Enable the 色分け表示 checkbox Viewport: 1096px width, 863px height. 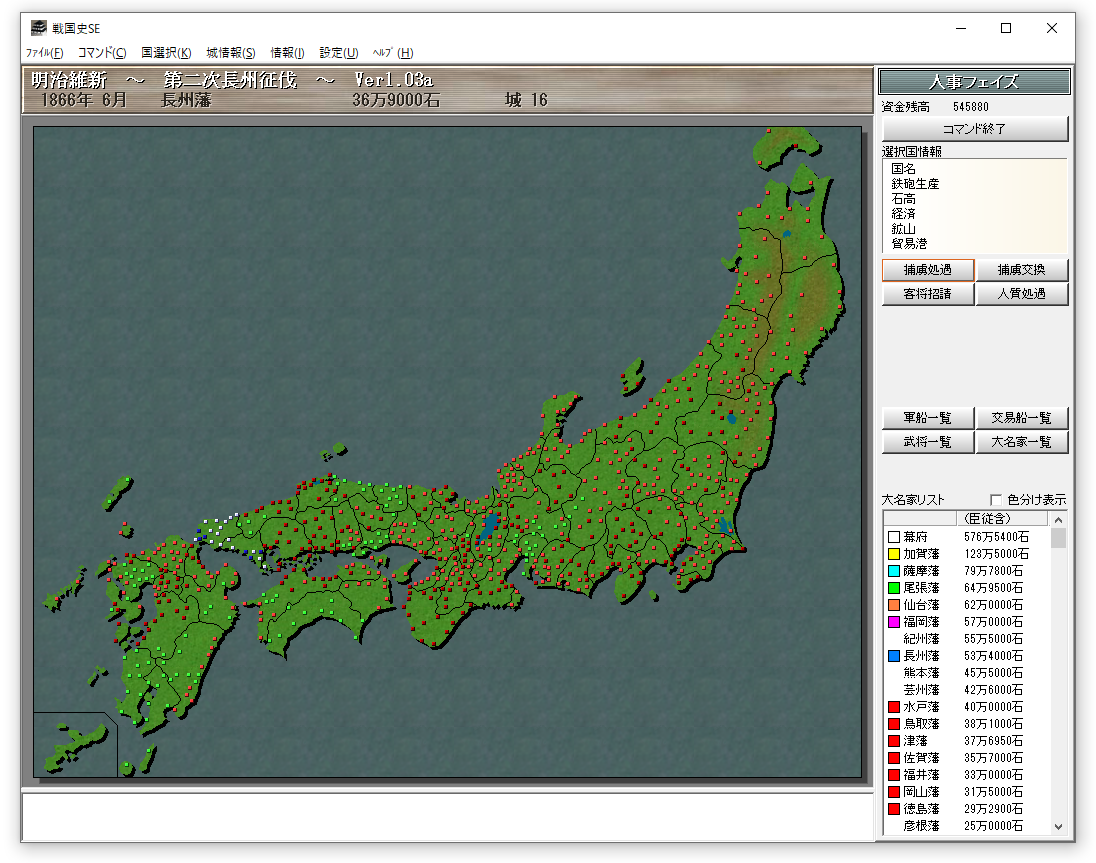click(x=996, y=500)
